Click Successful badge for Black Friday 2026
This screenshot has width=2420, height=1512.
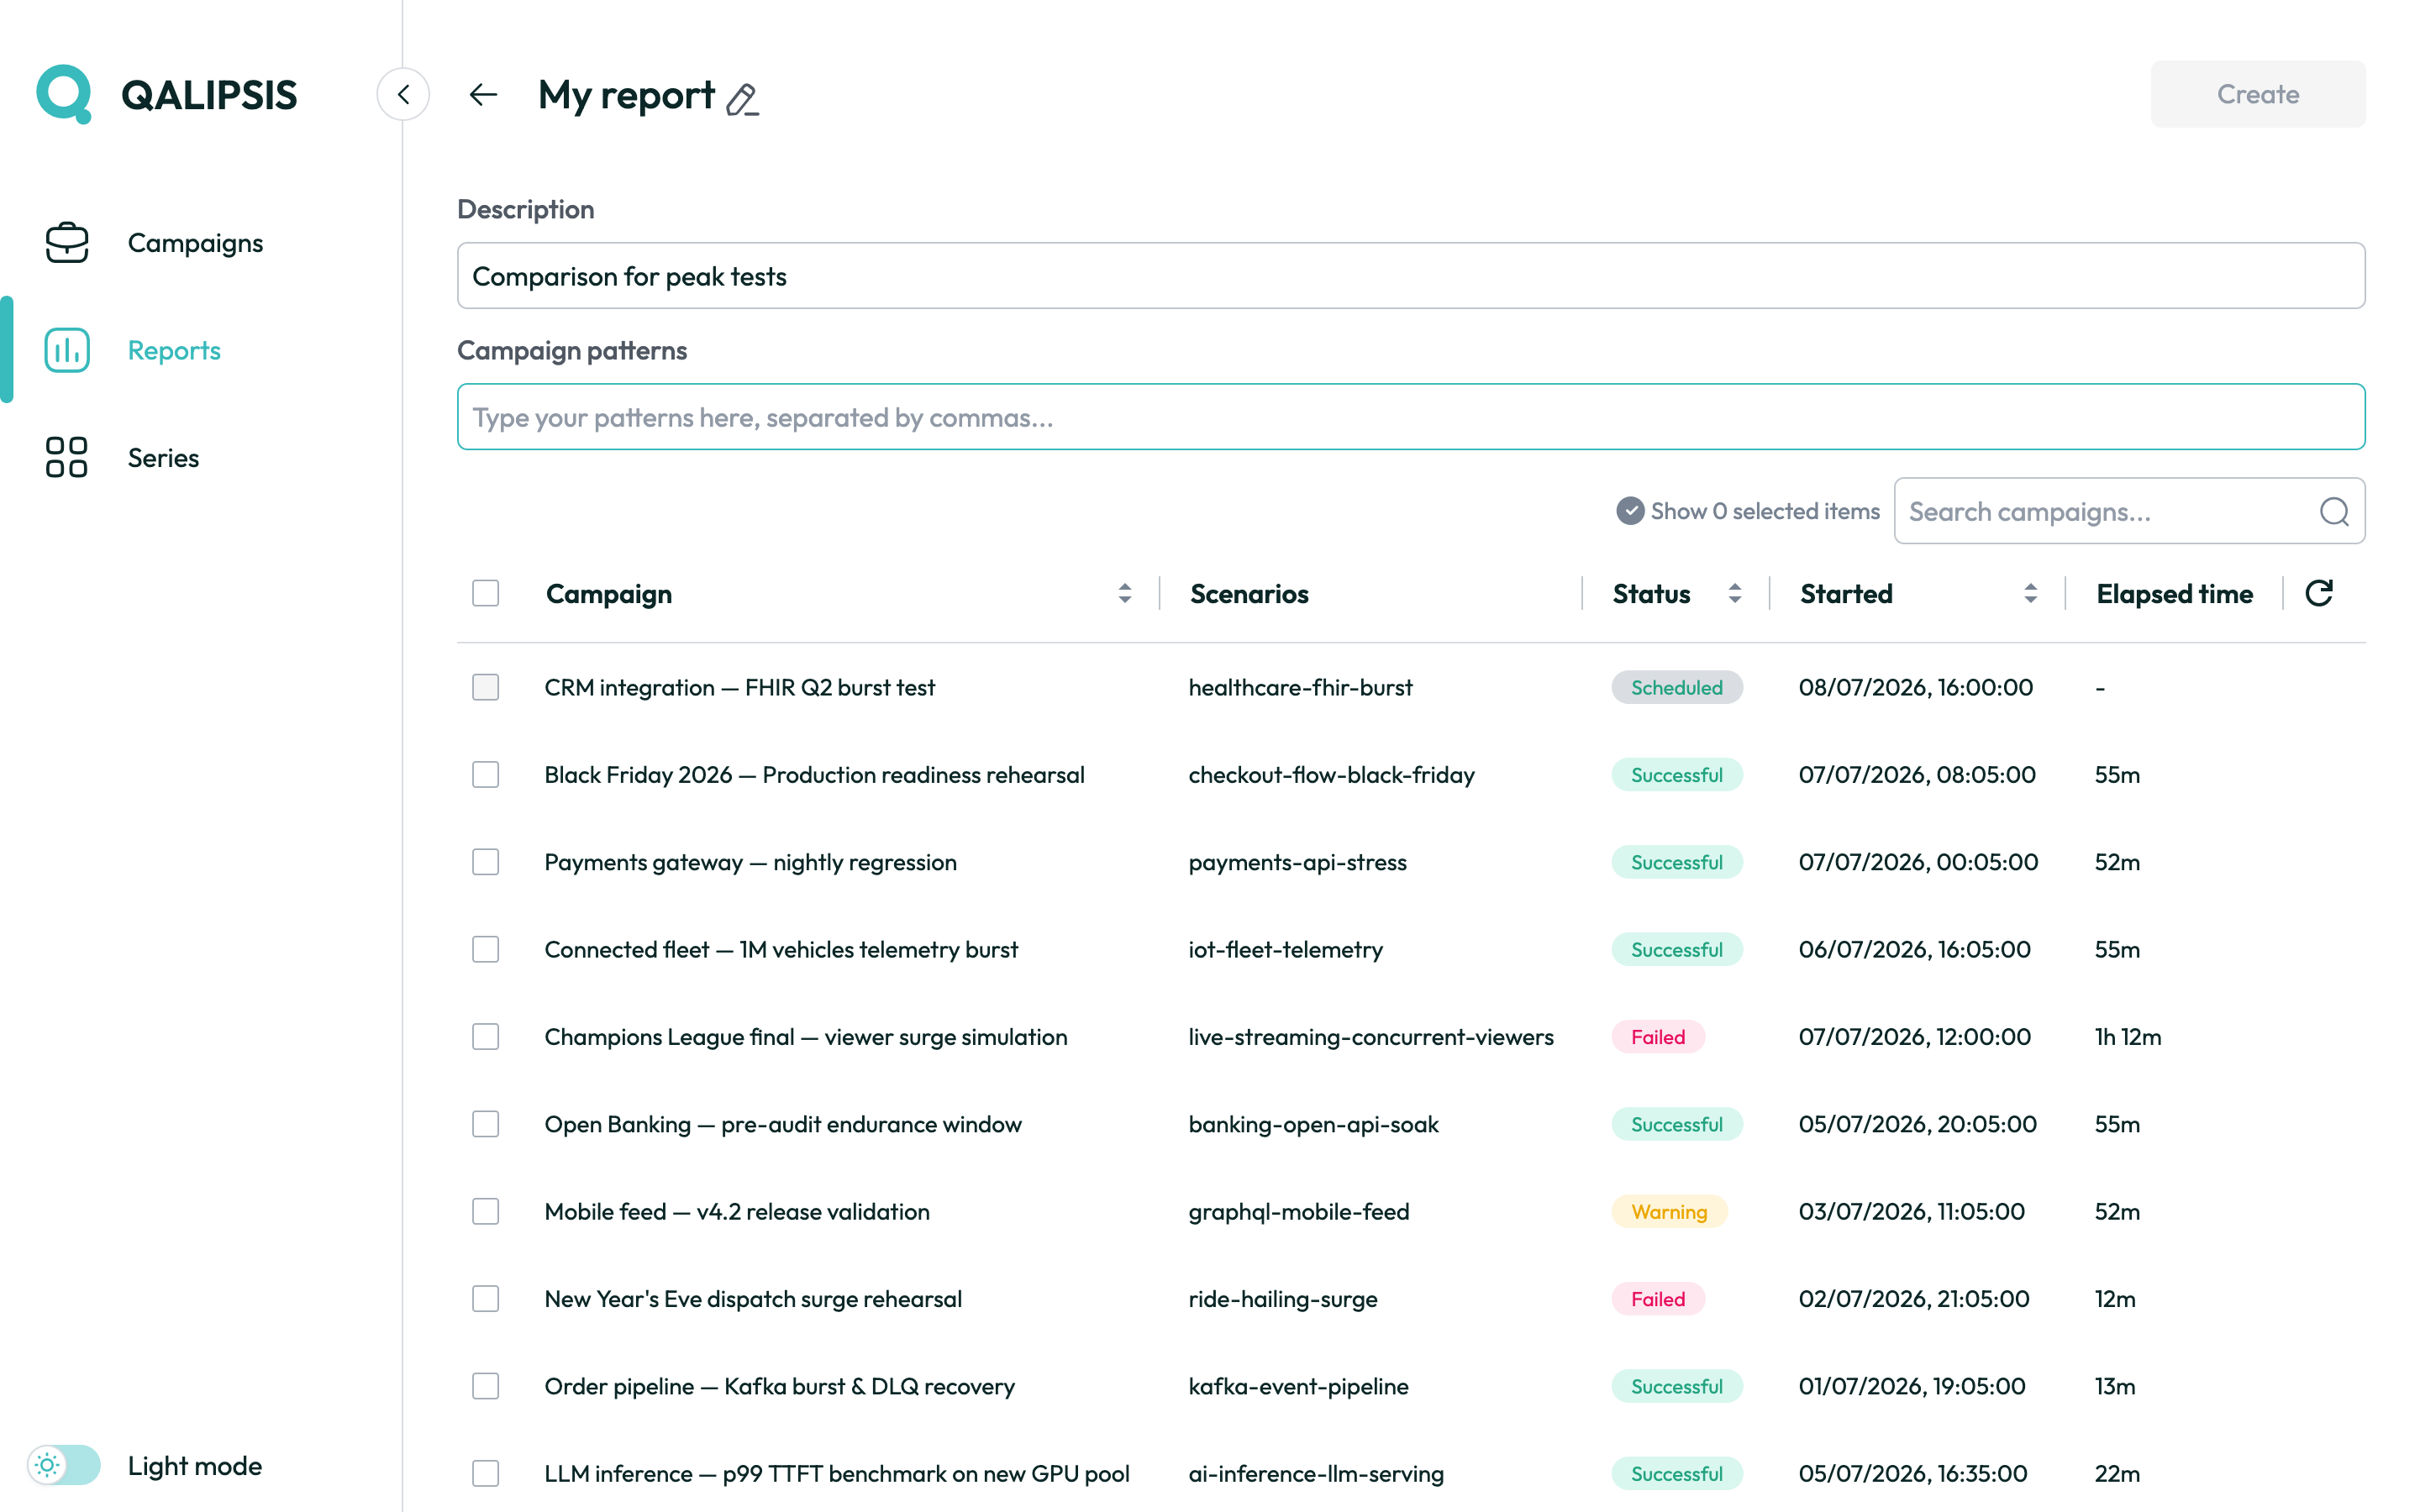pos(1677,774)
